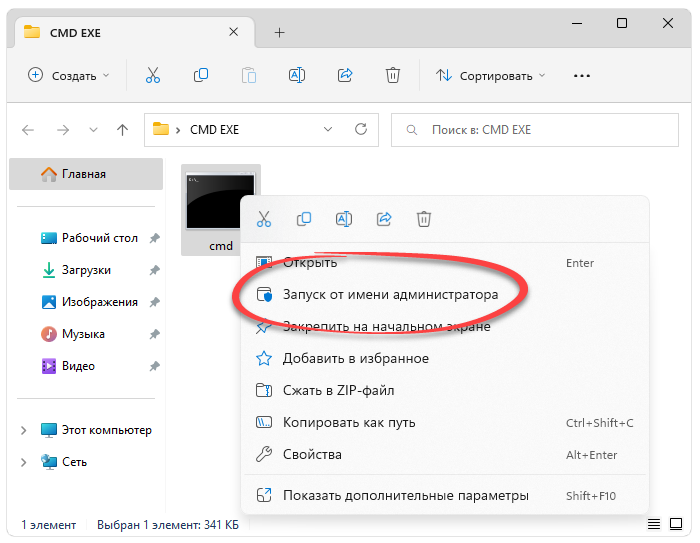This screenshot has width=700, height=543.
Task: Choose Показать дополнительные параметры
Action: point(445,496)
